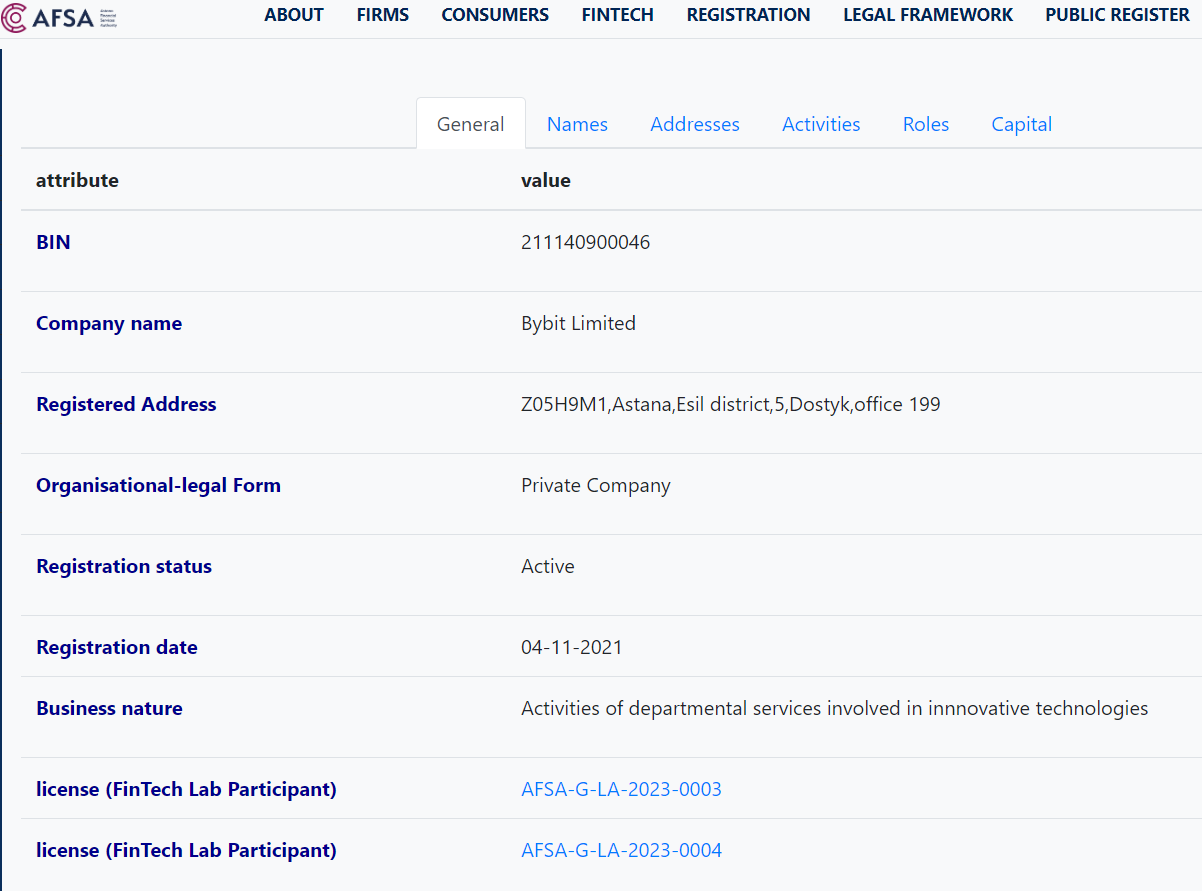Open the LEGAL FRAMEWORK menu
Viewport: 1202px width, 891px height.
coord(928,15)
